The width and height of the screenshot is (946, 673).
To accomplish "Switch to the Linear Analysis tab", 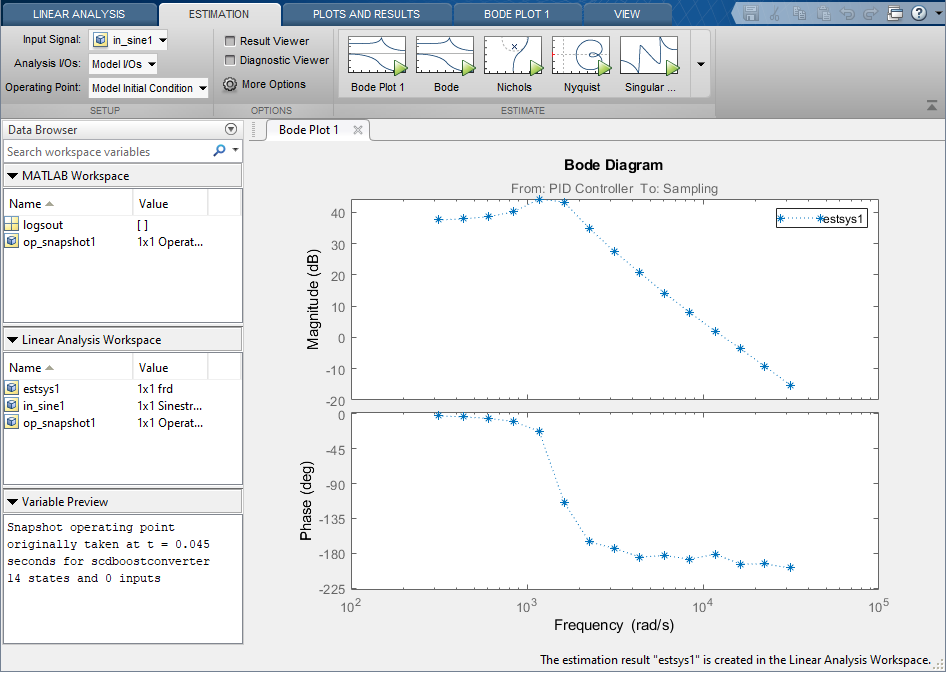I will click(x=79, y=14).
